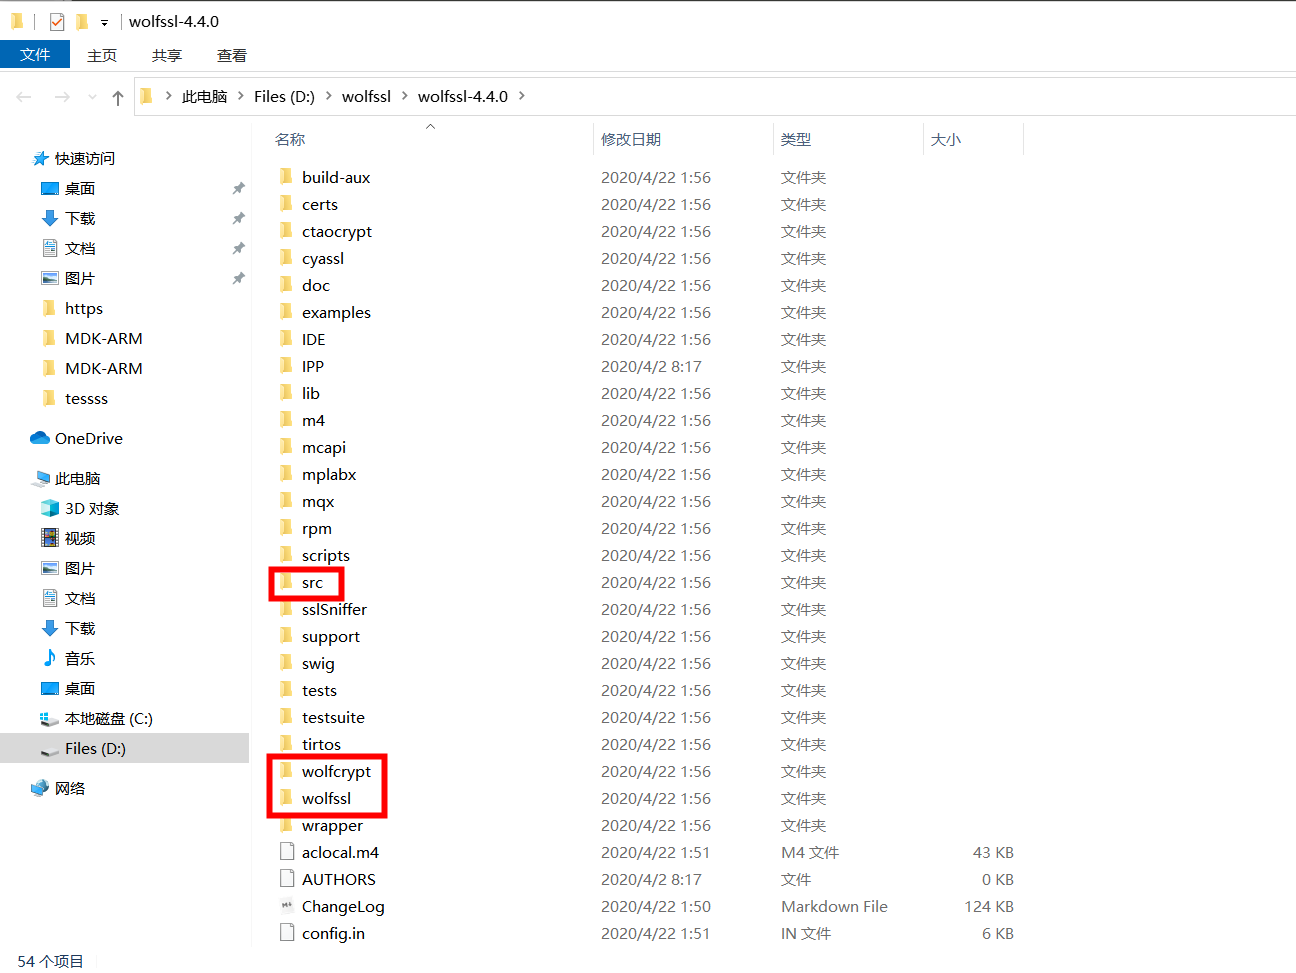This screenshot has width=1296, height=973.
Task: Select the build-aux folder icon
Action: coord(286,177)
